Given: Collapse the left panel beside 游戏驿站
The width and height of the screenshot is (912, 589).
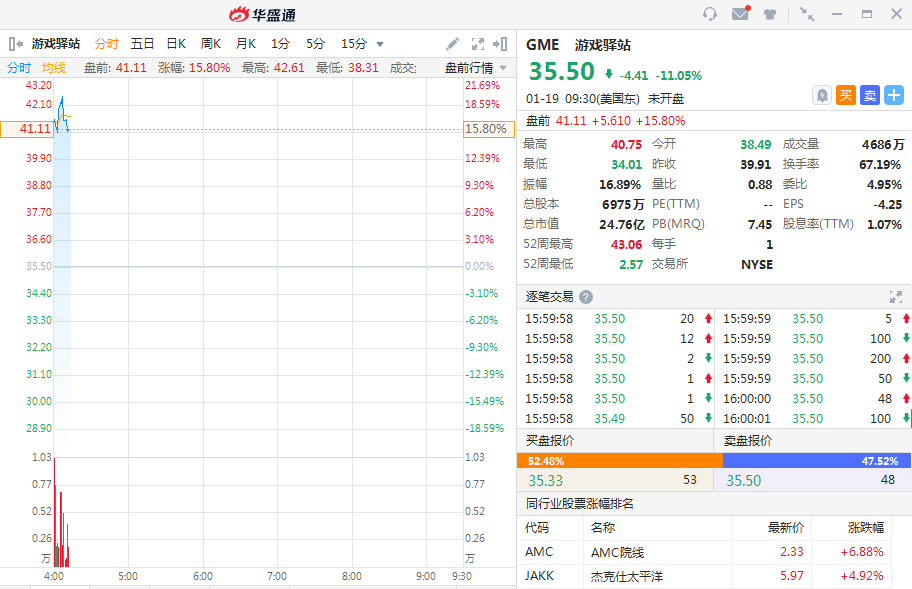Looking at the screenshot, I should [x=15, y=44].
